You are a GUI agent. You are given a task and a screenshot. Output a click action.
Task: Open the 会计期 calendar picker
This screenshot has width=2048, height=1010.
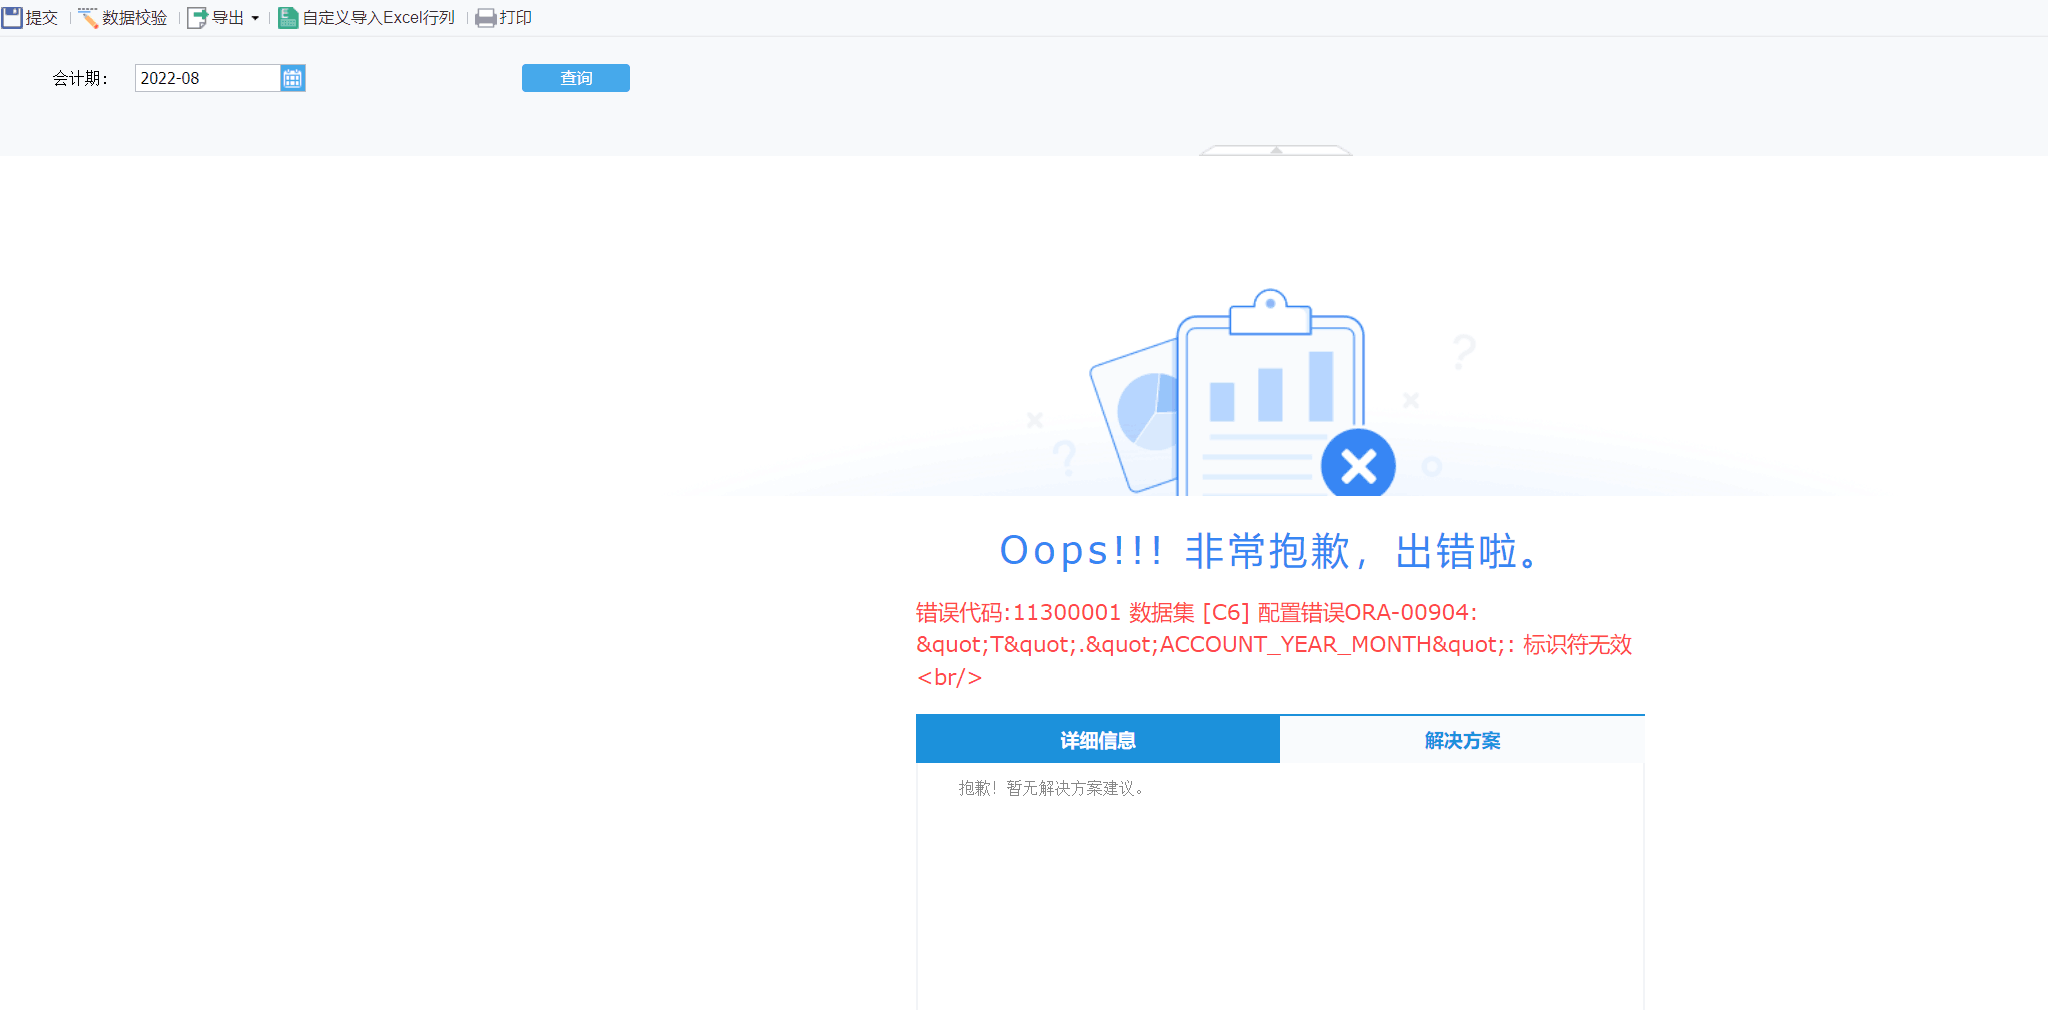293,78
